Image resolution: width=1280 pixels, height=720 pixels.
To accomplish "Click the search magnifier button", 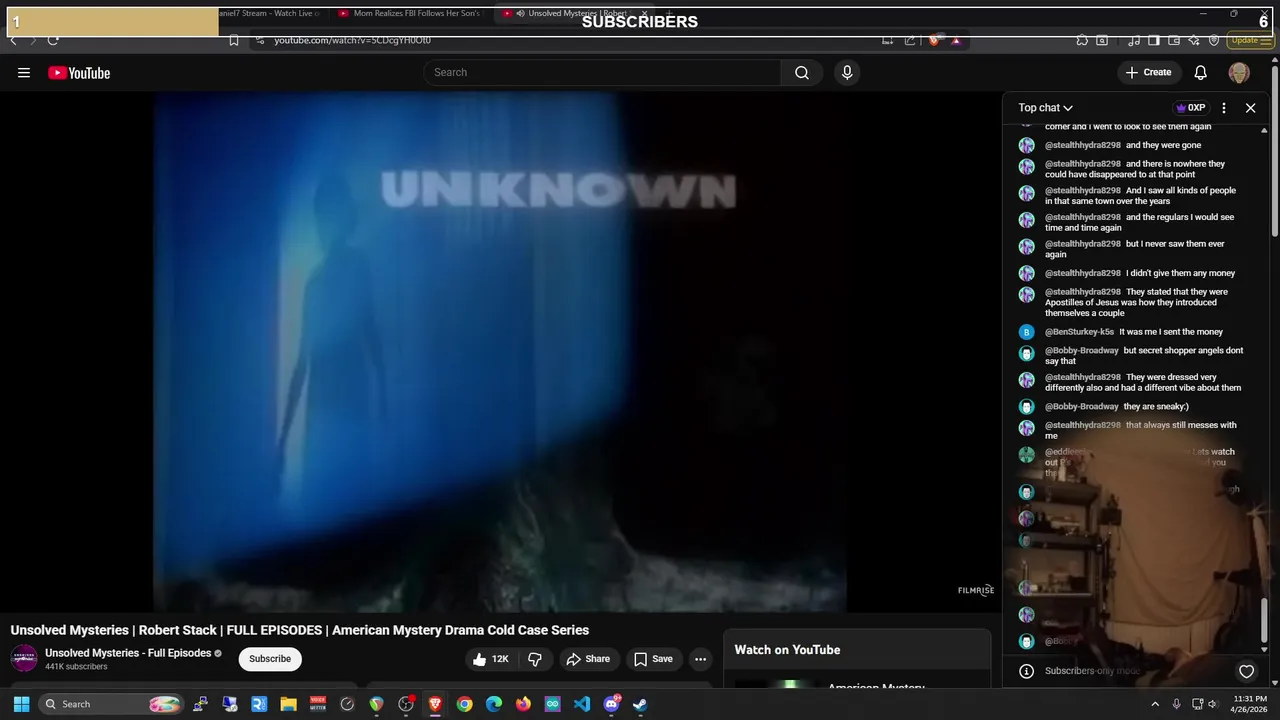I will tap(802, 73).
